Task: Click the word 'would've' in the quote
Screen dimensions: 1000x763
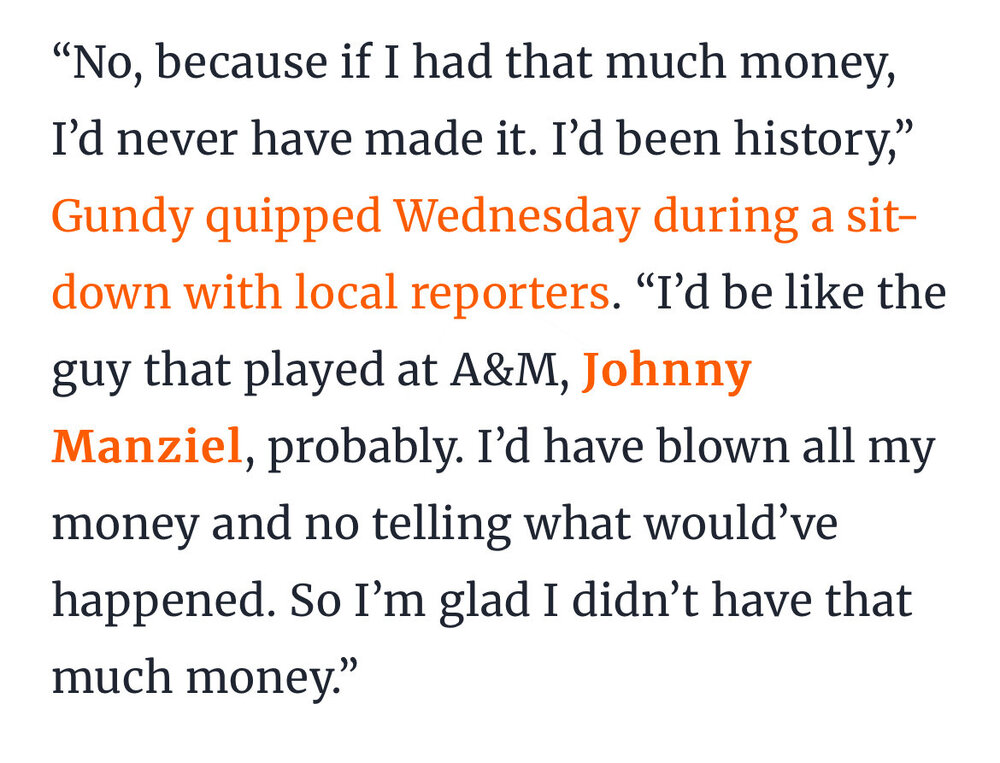Action: coord(740,522)
